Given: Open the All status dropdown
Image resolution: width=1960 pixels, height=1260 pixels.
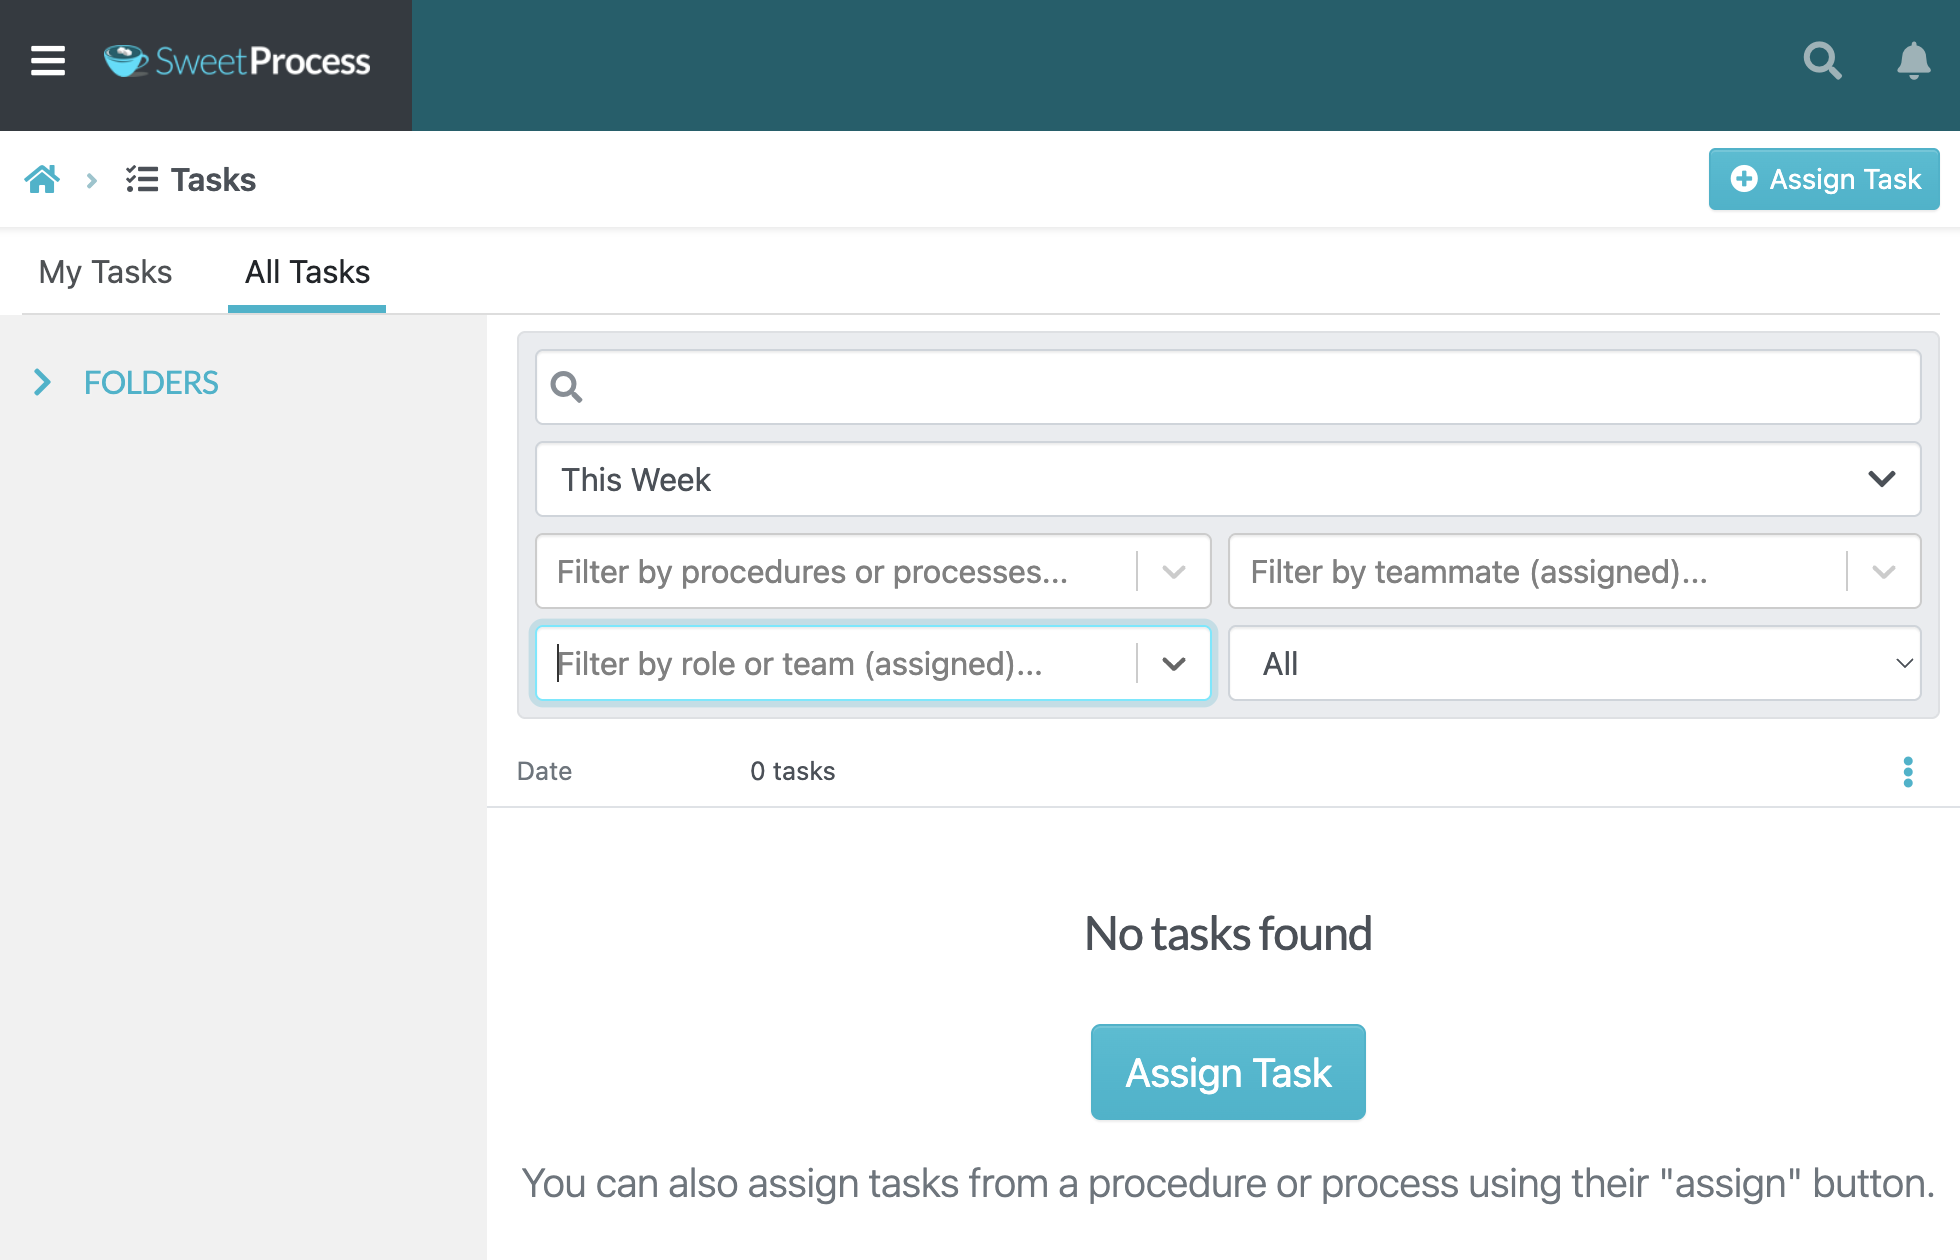Looking at the screenshot, I should [1574, 663].
